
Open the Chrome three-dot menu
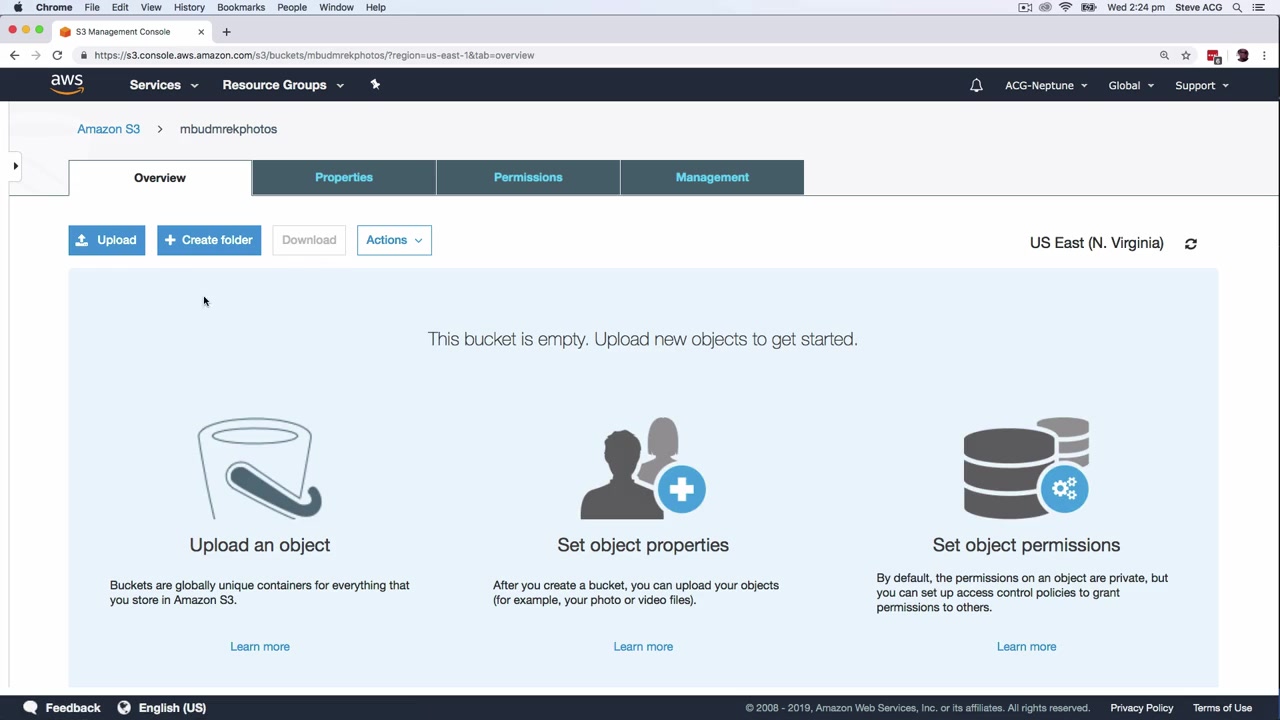1265,55
